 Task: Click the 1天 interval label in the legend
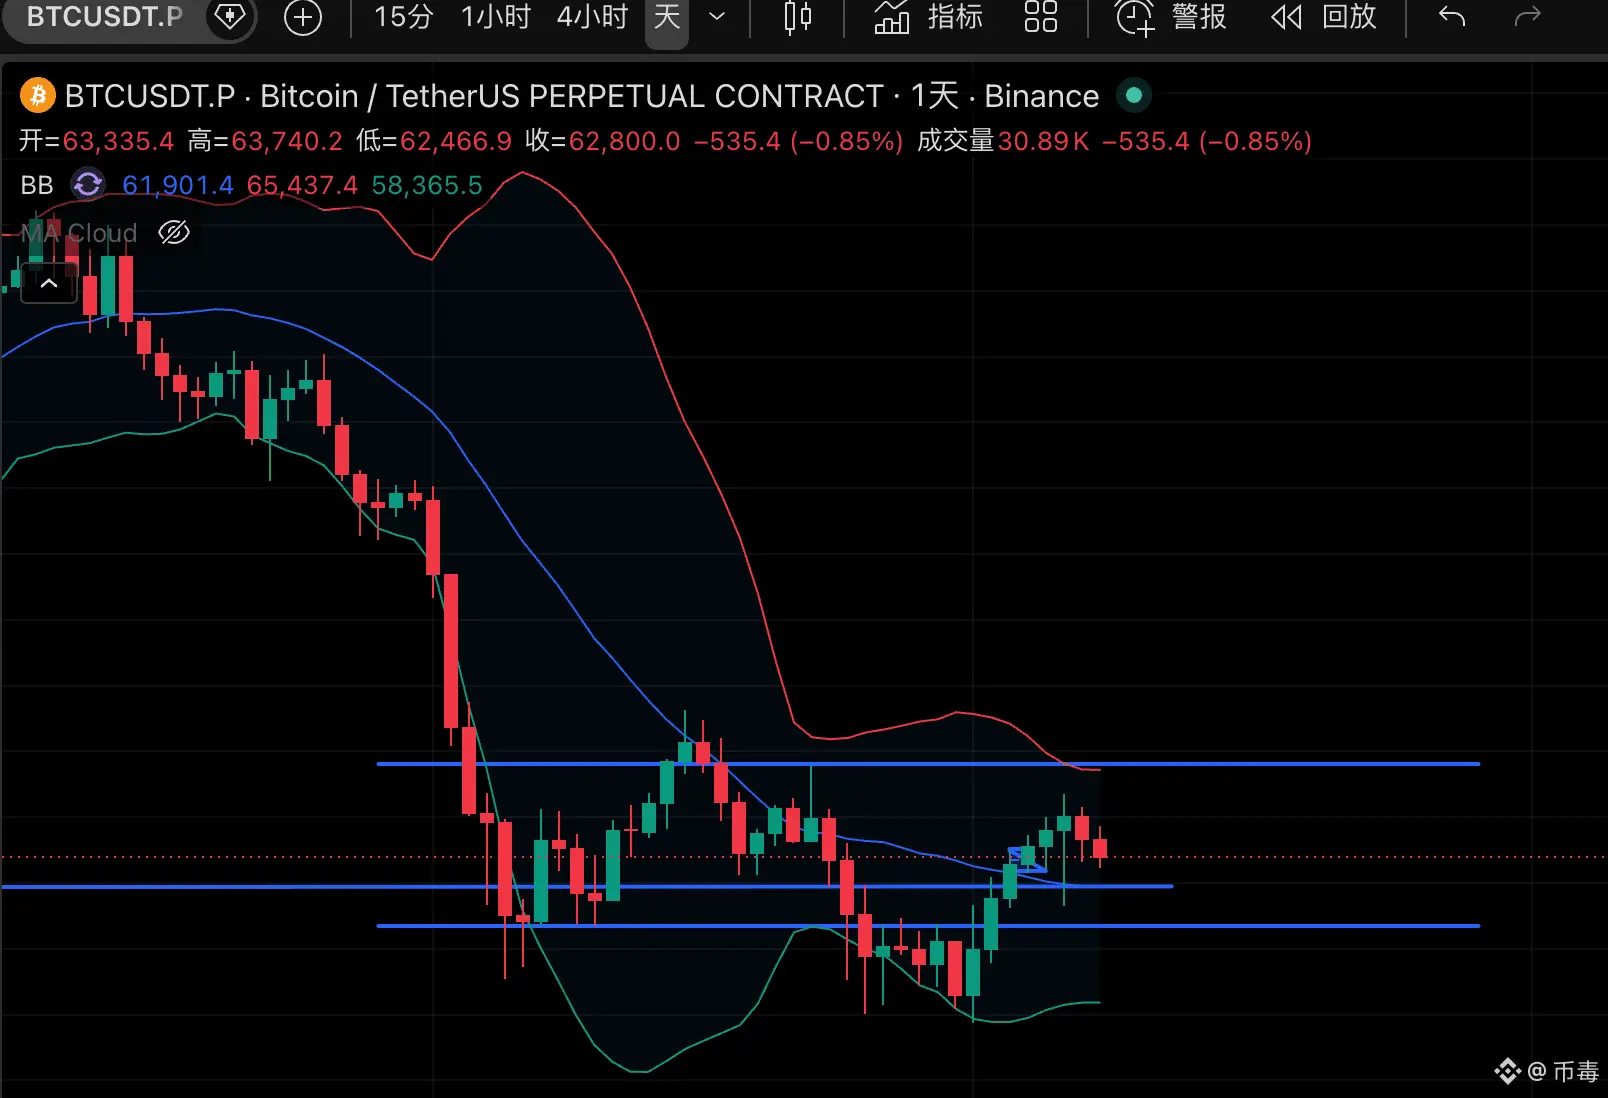[934, 96]
